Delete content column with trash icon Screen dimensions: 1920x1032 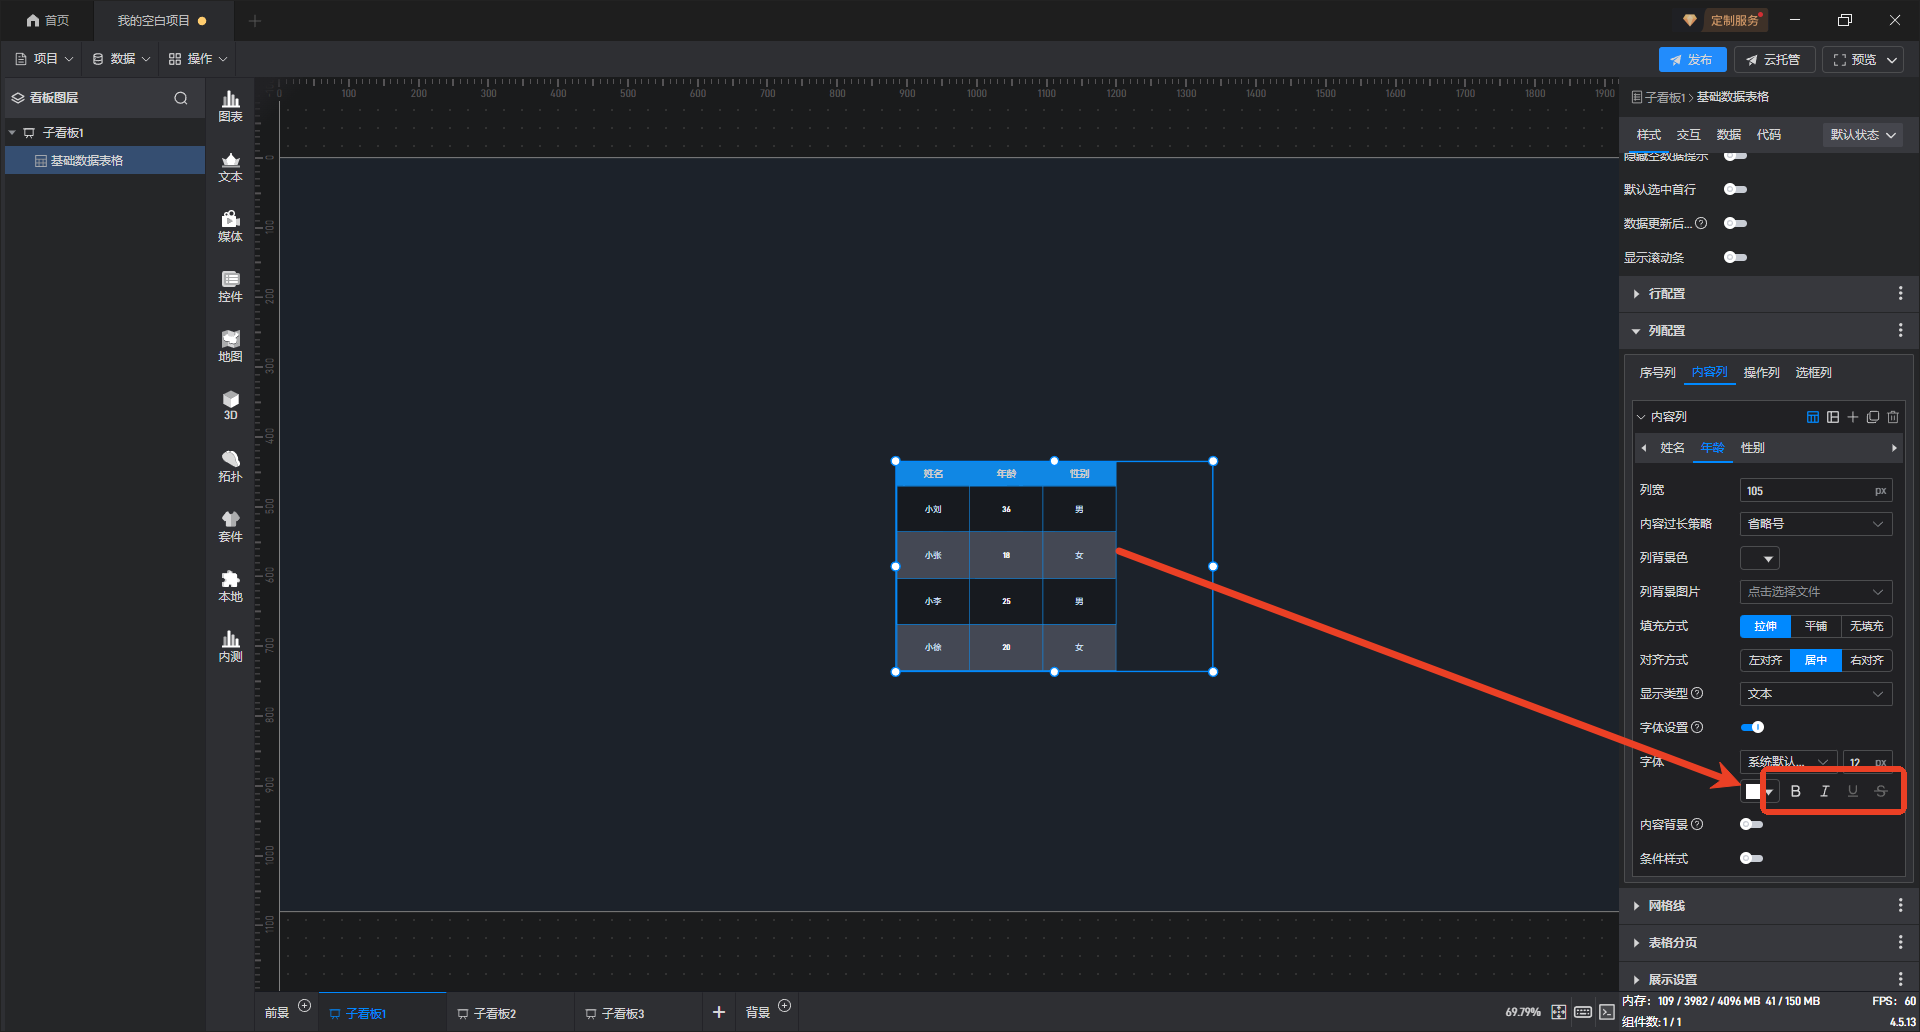click(x=1893, y=417)
